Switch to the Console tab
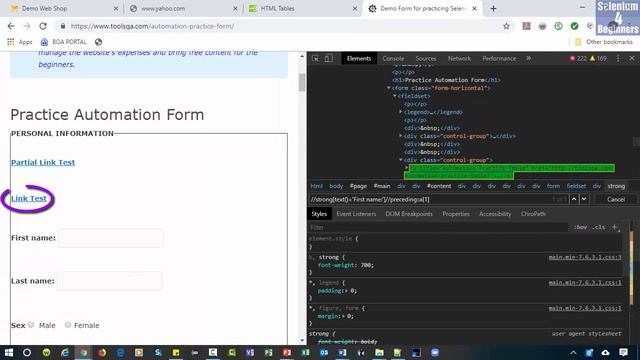The width and height of the screenshot is (640, 360). 393,58
